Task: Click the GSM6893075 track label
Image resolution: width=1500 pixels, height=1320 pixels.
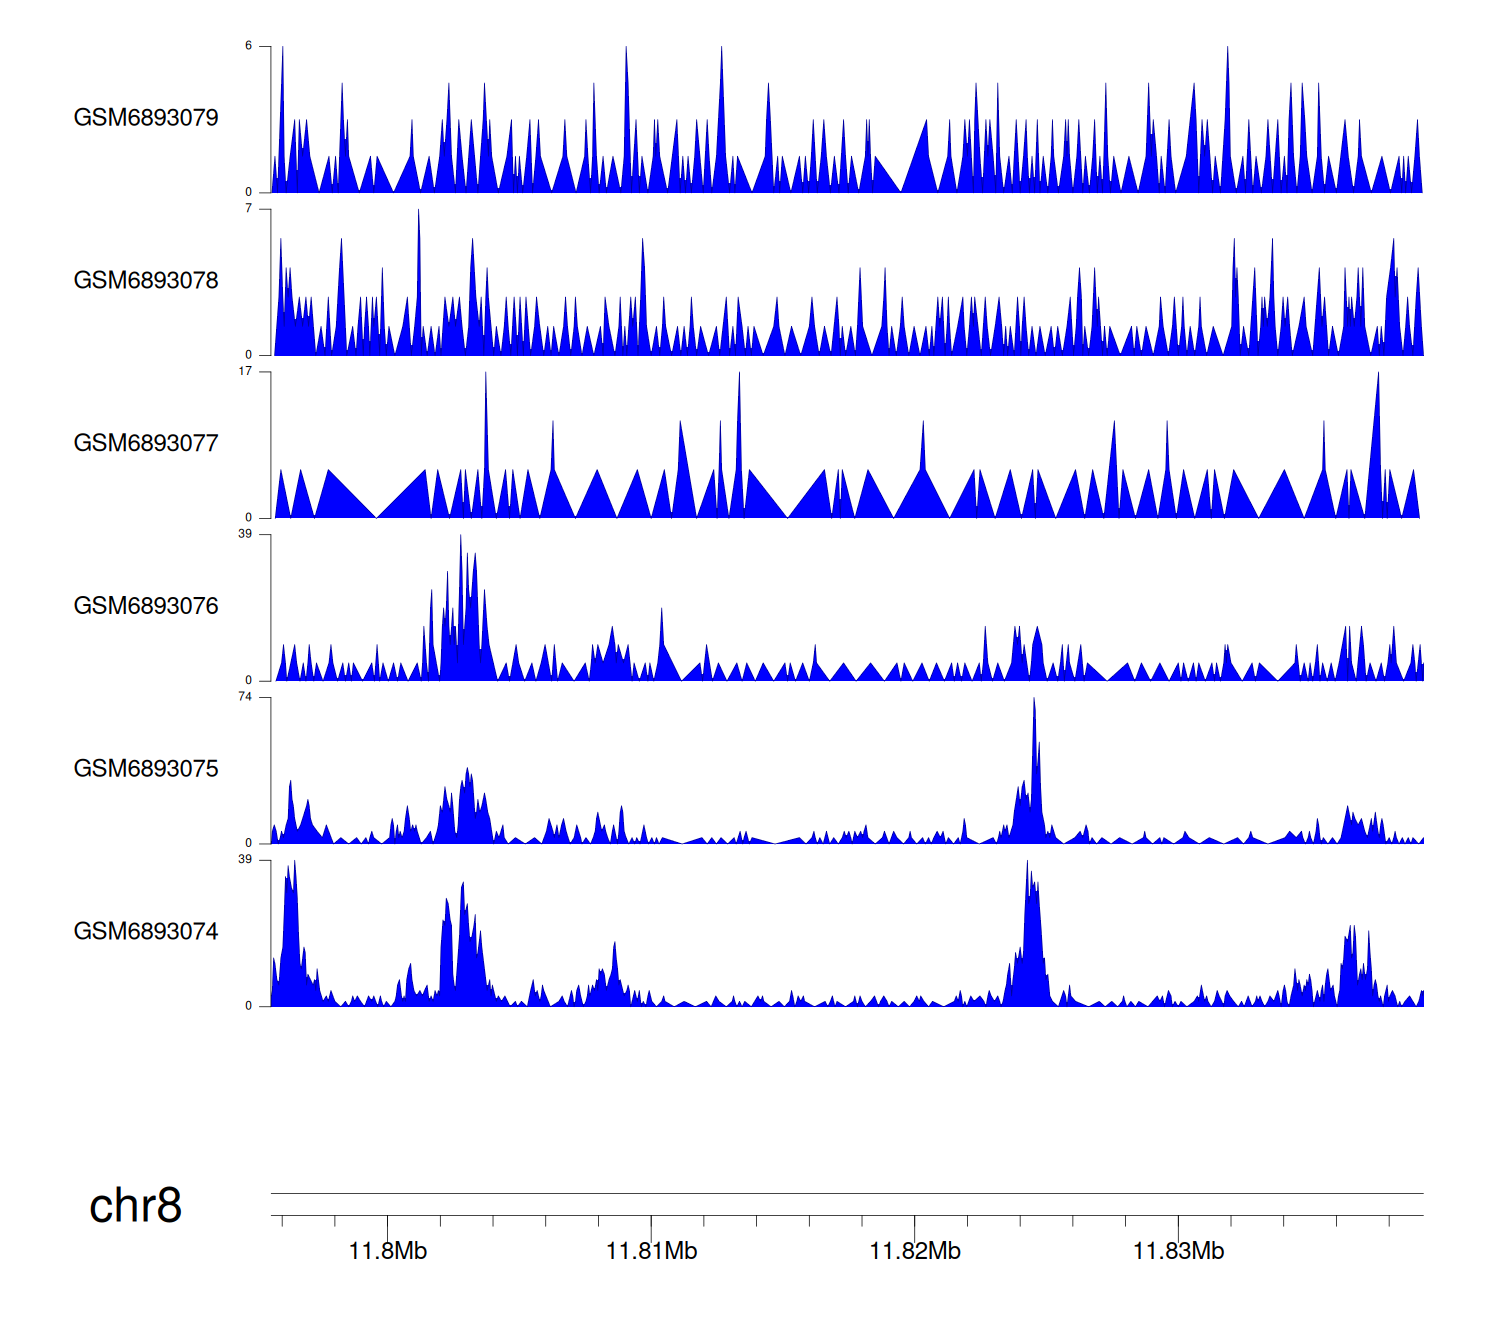Action: 146,769
